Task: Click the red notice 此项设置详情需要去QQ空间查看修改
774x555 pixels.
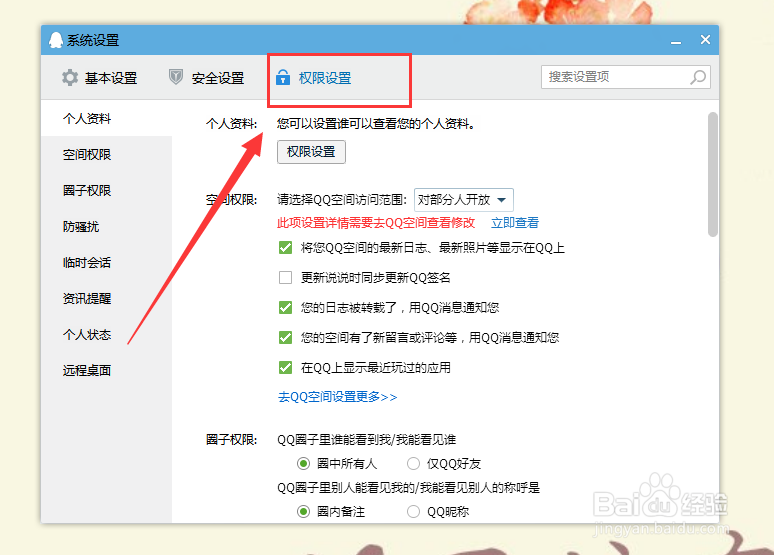Action: pyautogui.click(x=376, y=223)
